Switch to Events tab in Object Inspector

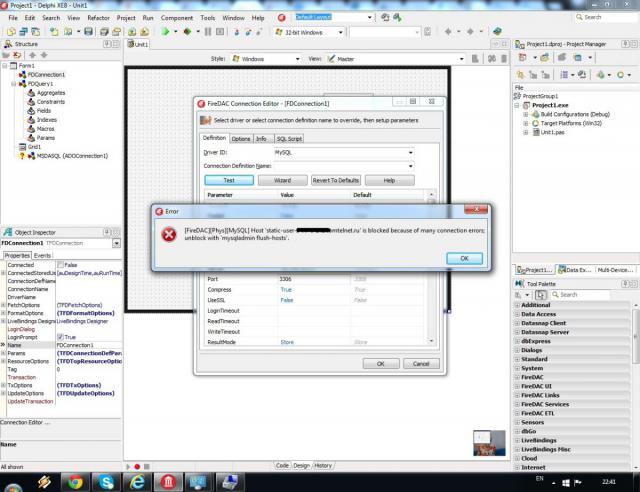pos(42,256)
